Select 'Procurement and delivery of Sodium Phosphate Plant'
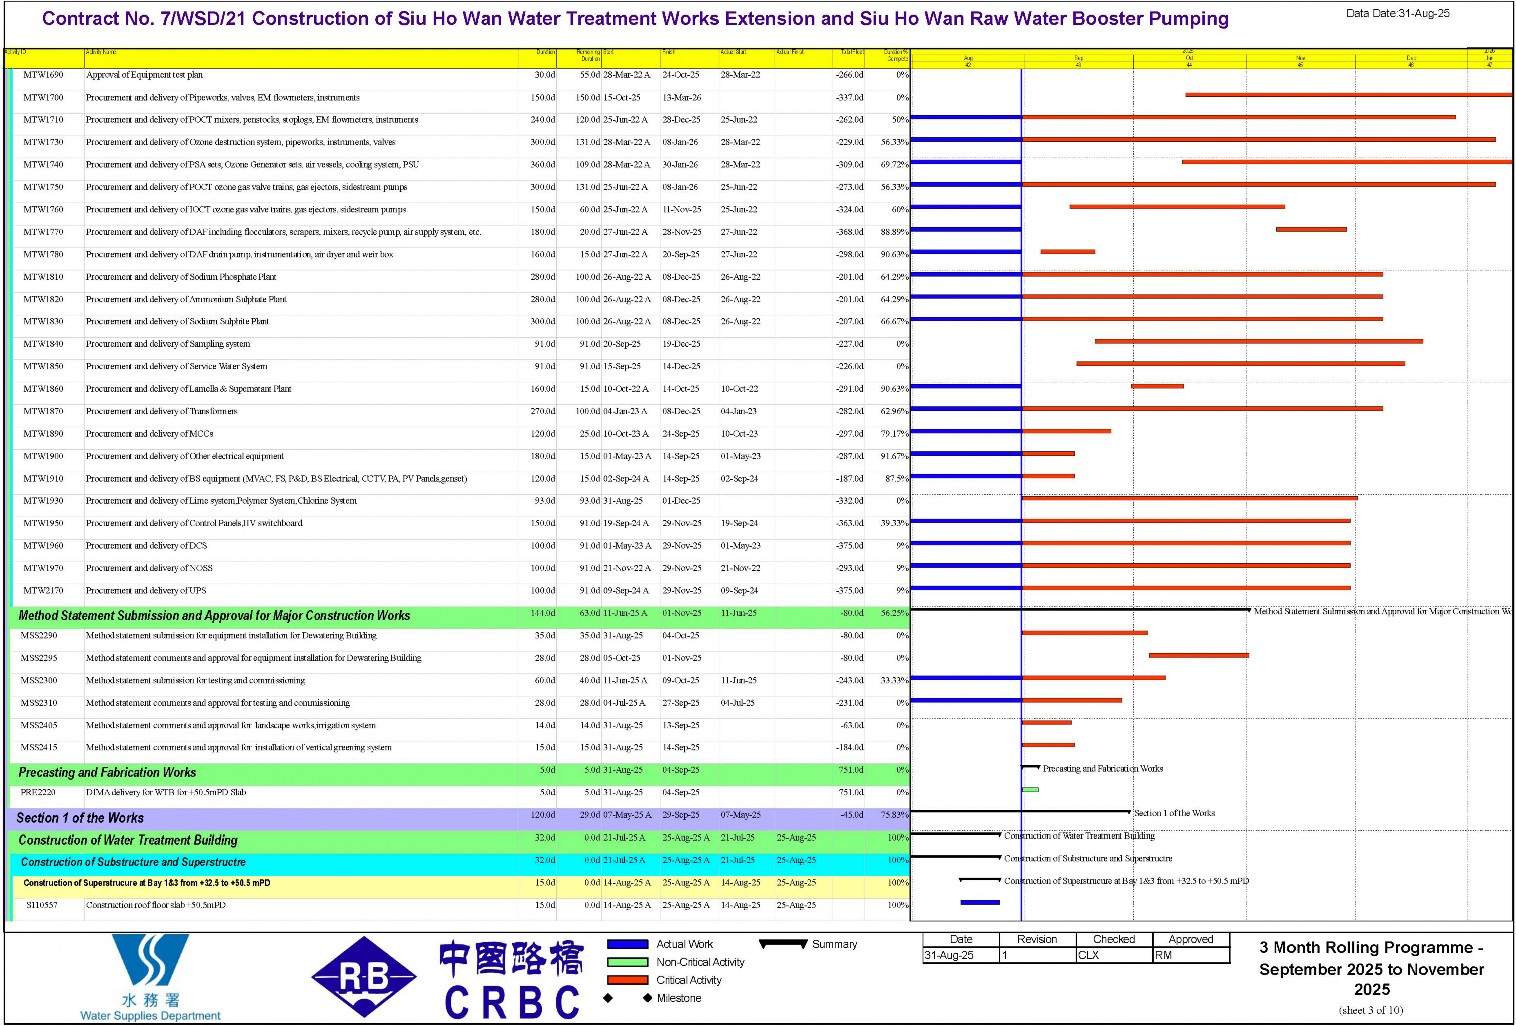The height and width of the screenshot is (1026, 1516). [x=181, y=277]
